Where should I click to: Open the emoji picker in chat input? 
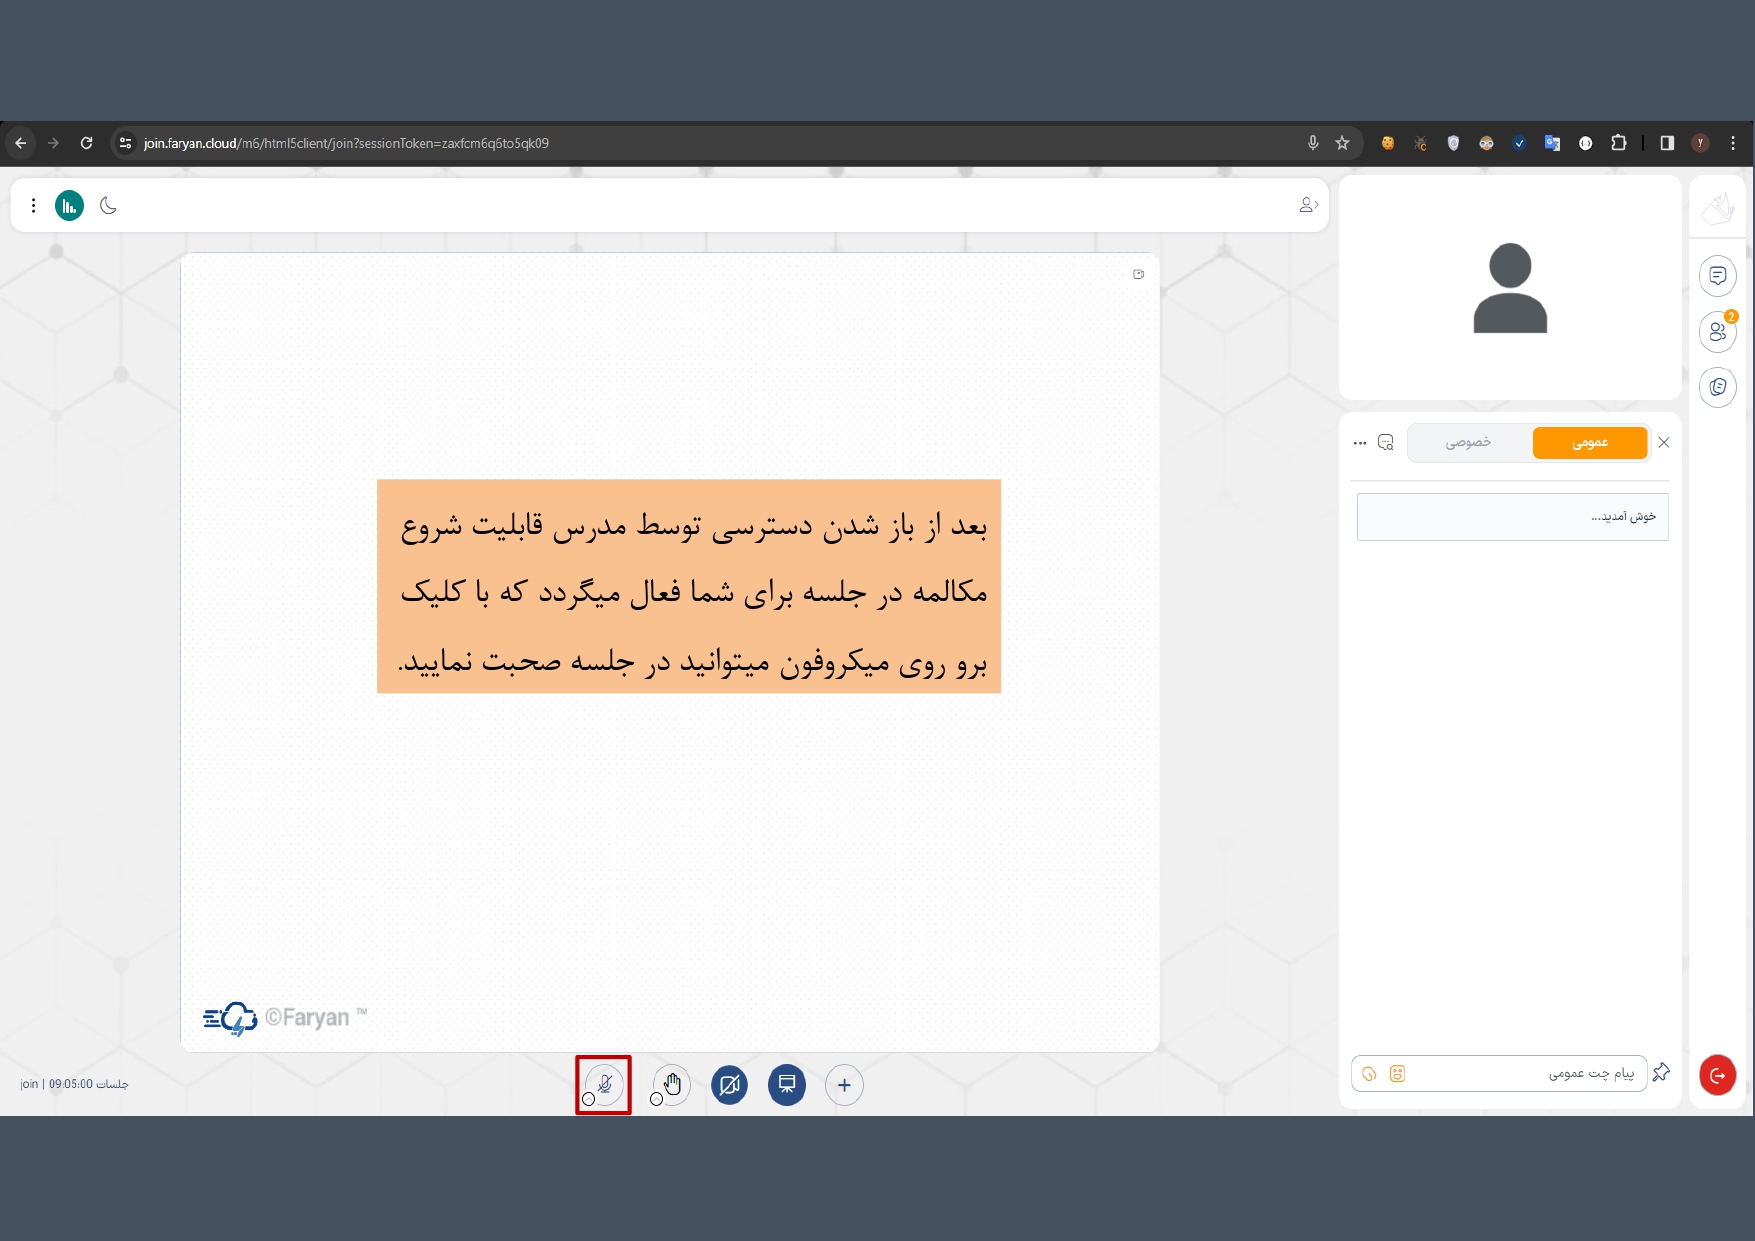1397,1074
